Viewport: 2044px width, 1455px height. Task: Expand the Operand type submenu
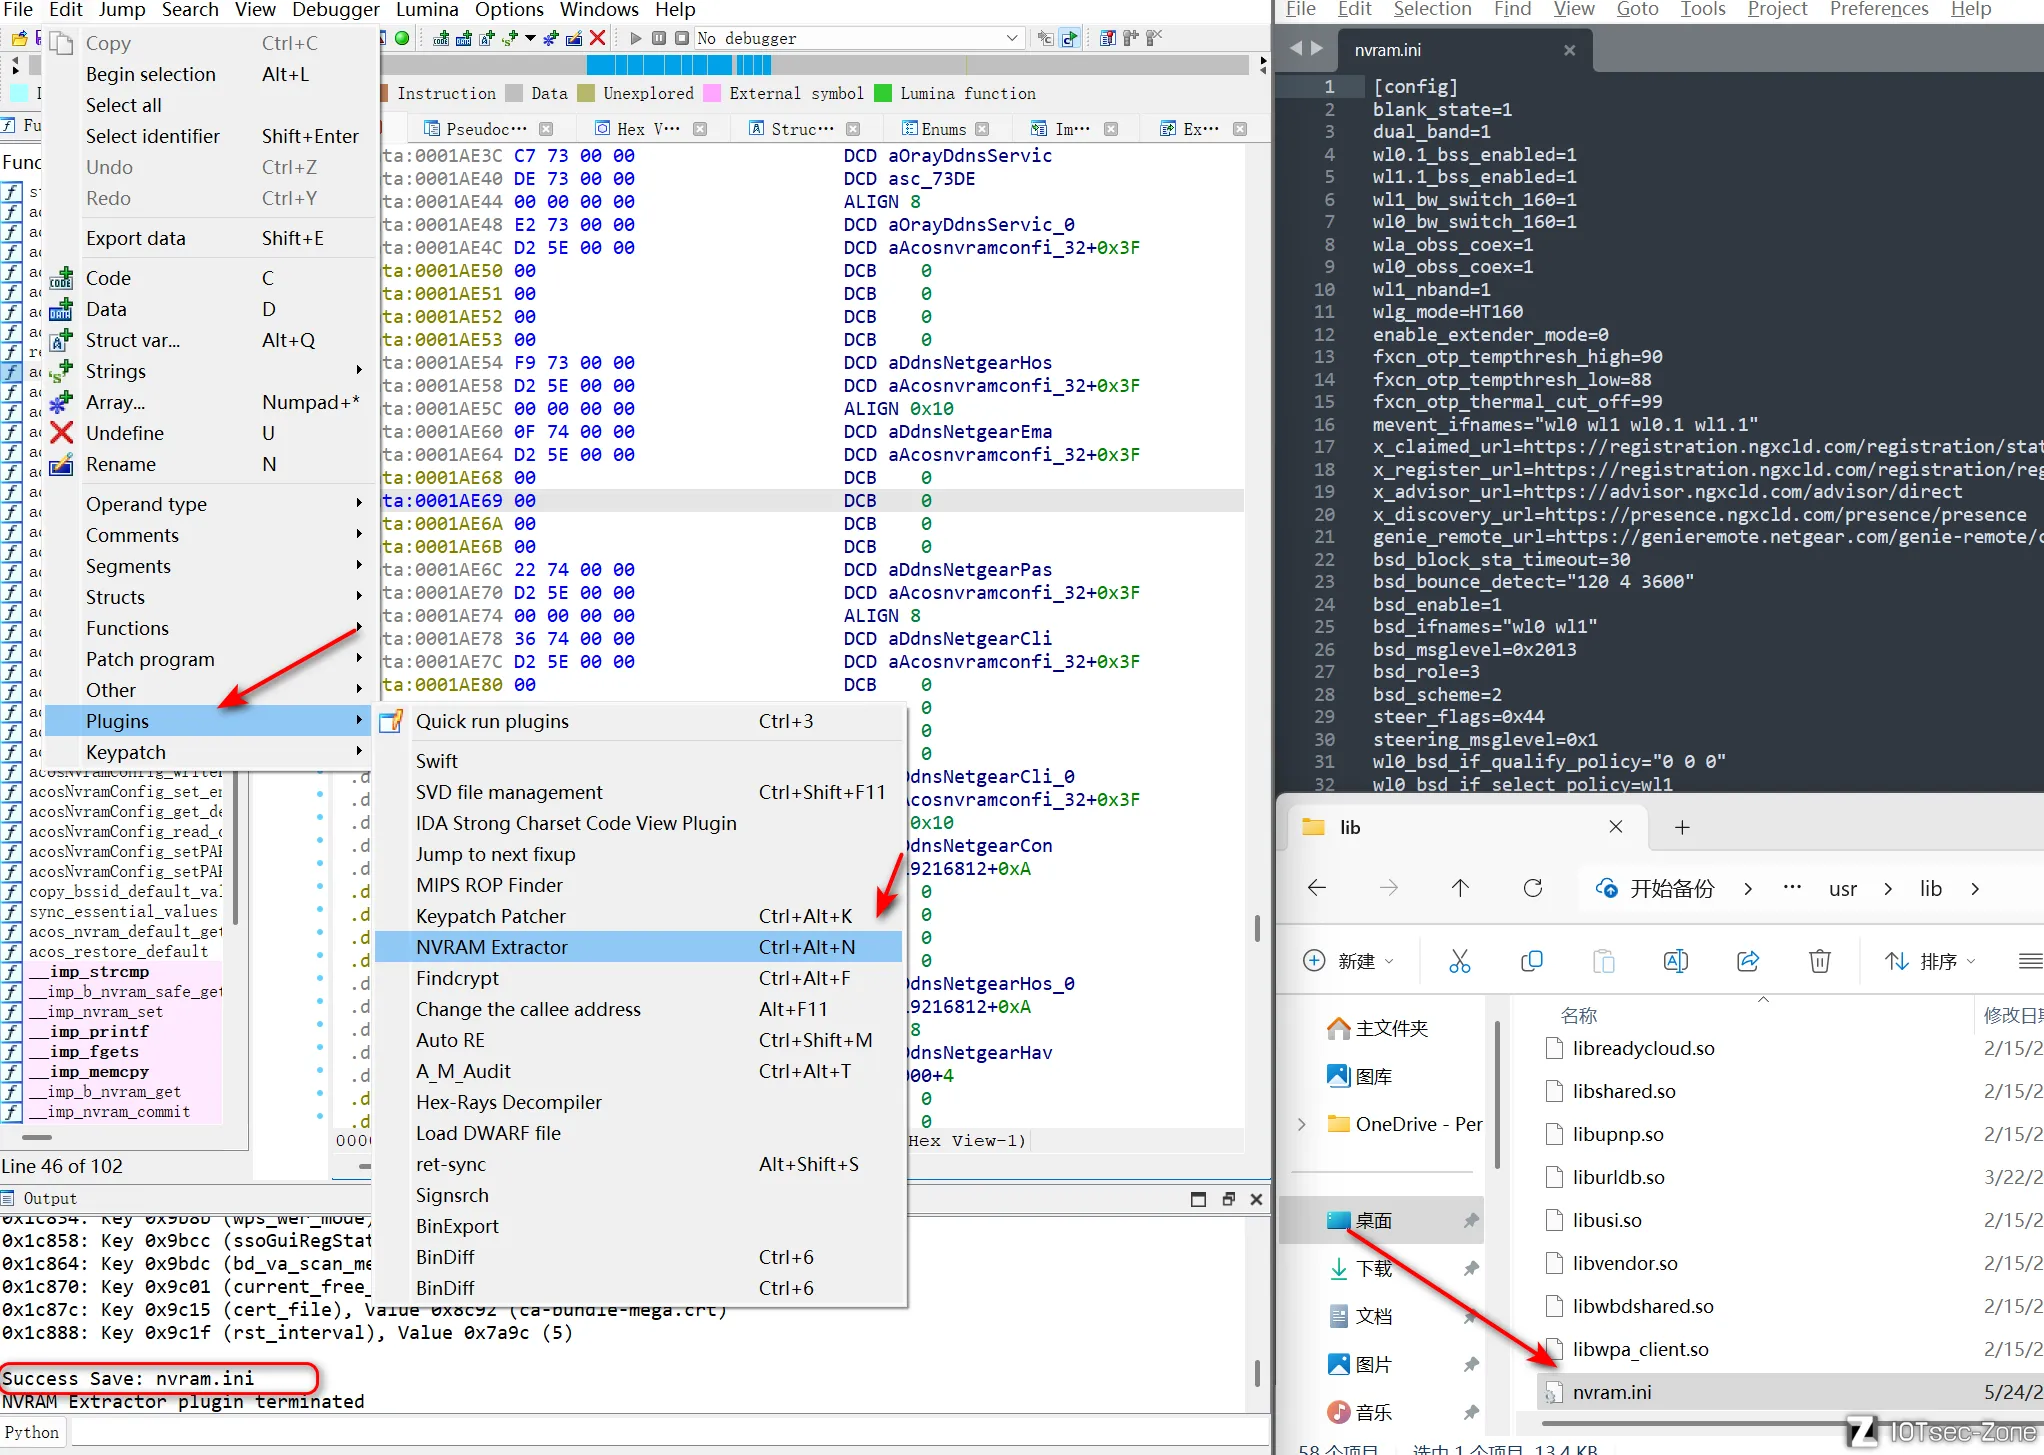pos(208,504)
